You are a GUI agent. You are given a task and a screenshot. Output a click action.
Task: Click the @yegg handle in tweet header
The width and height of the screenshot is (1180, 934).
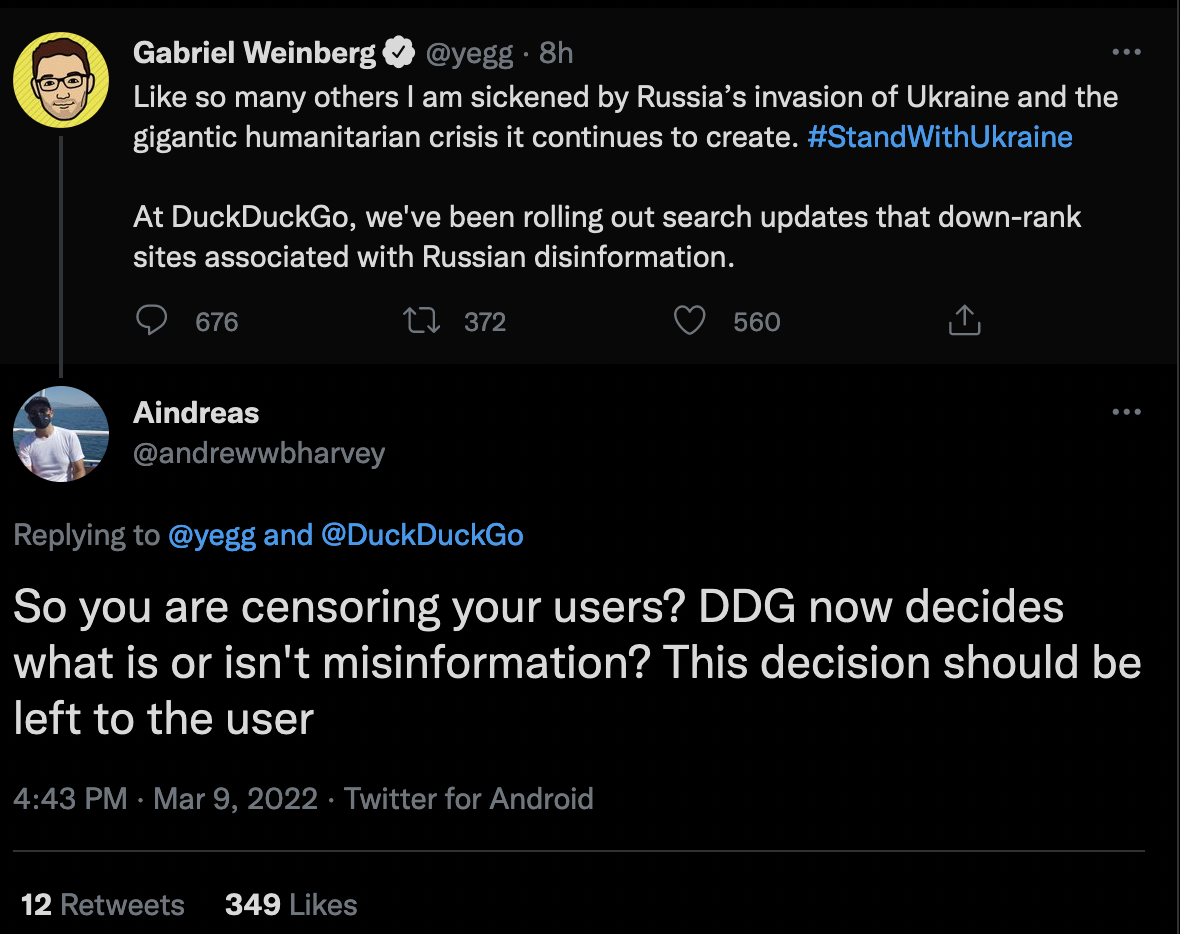[470, 53]
